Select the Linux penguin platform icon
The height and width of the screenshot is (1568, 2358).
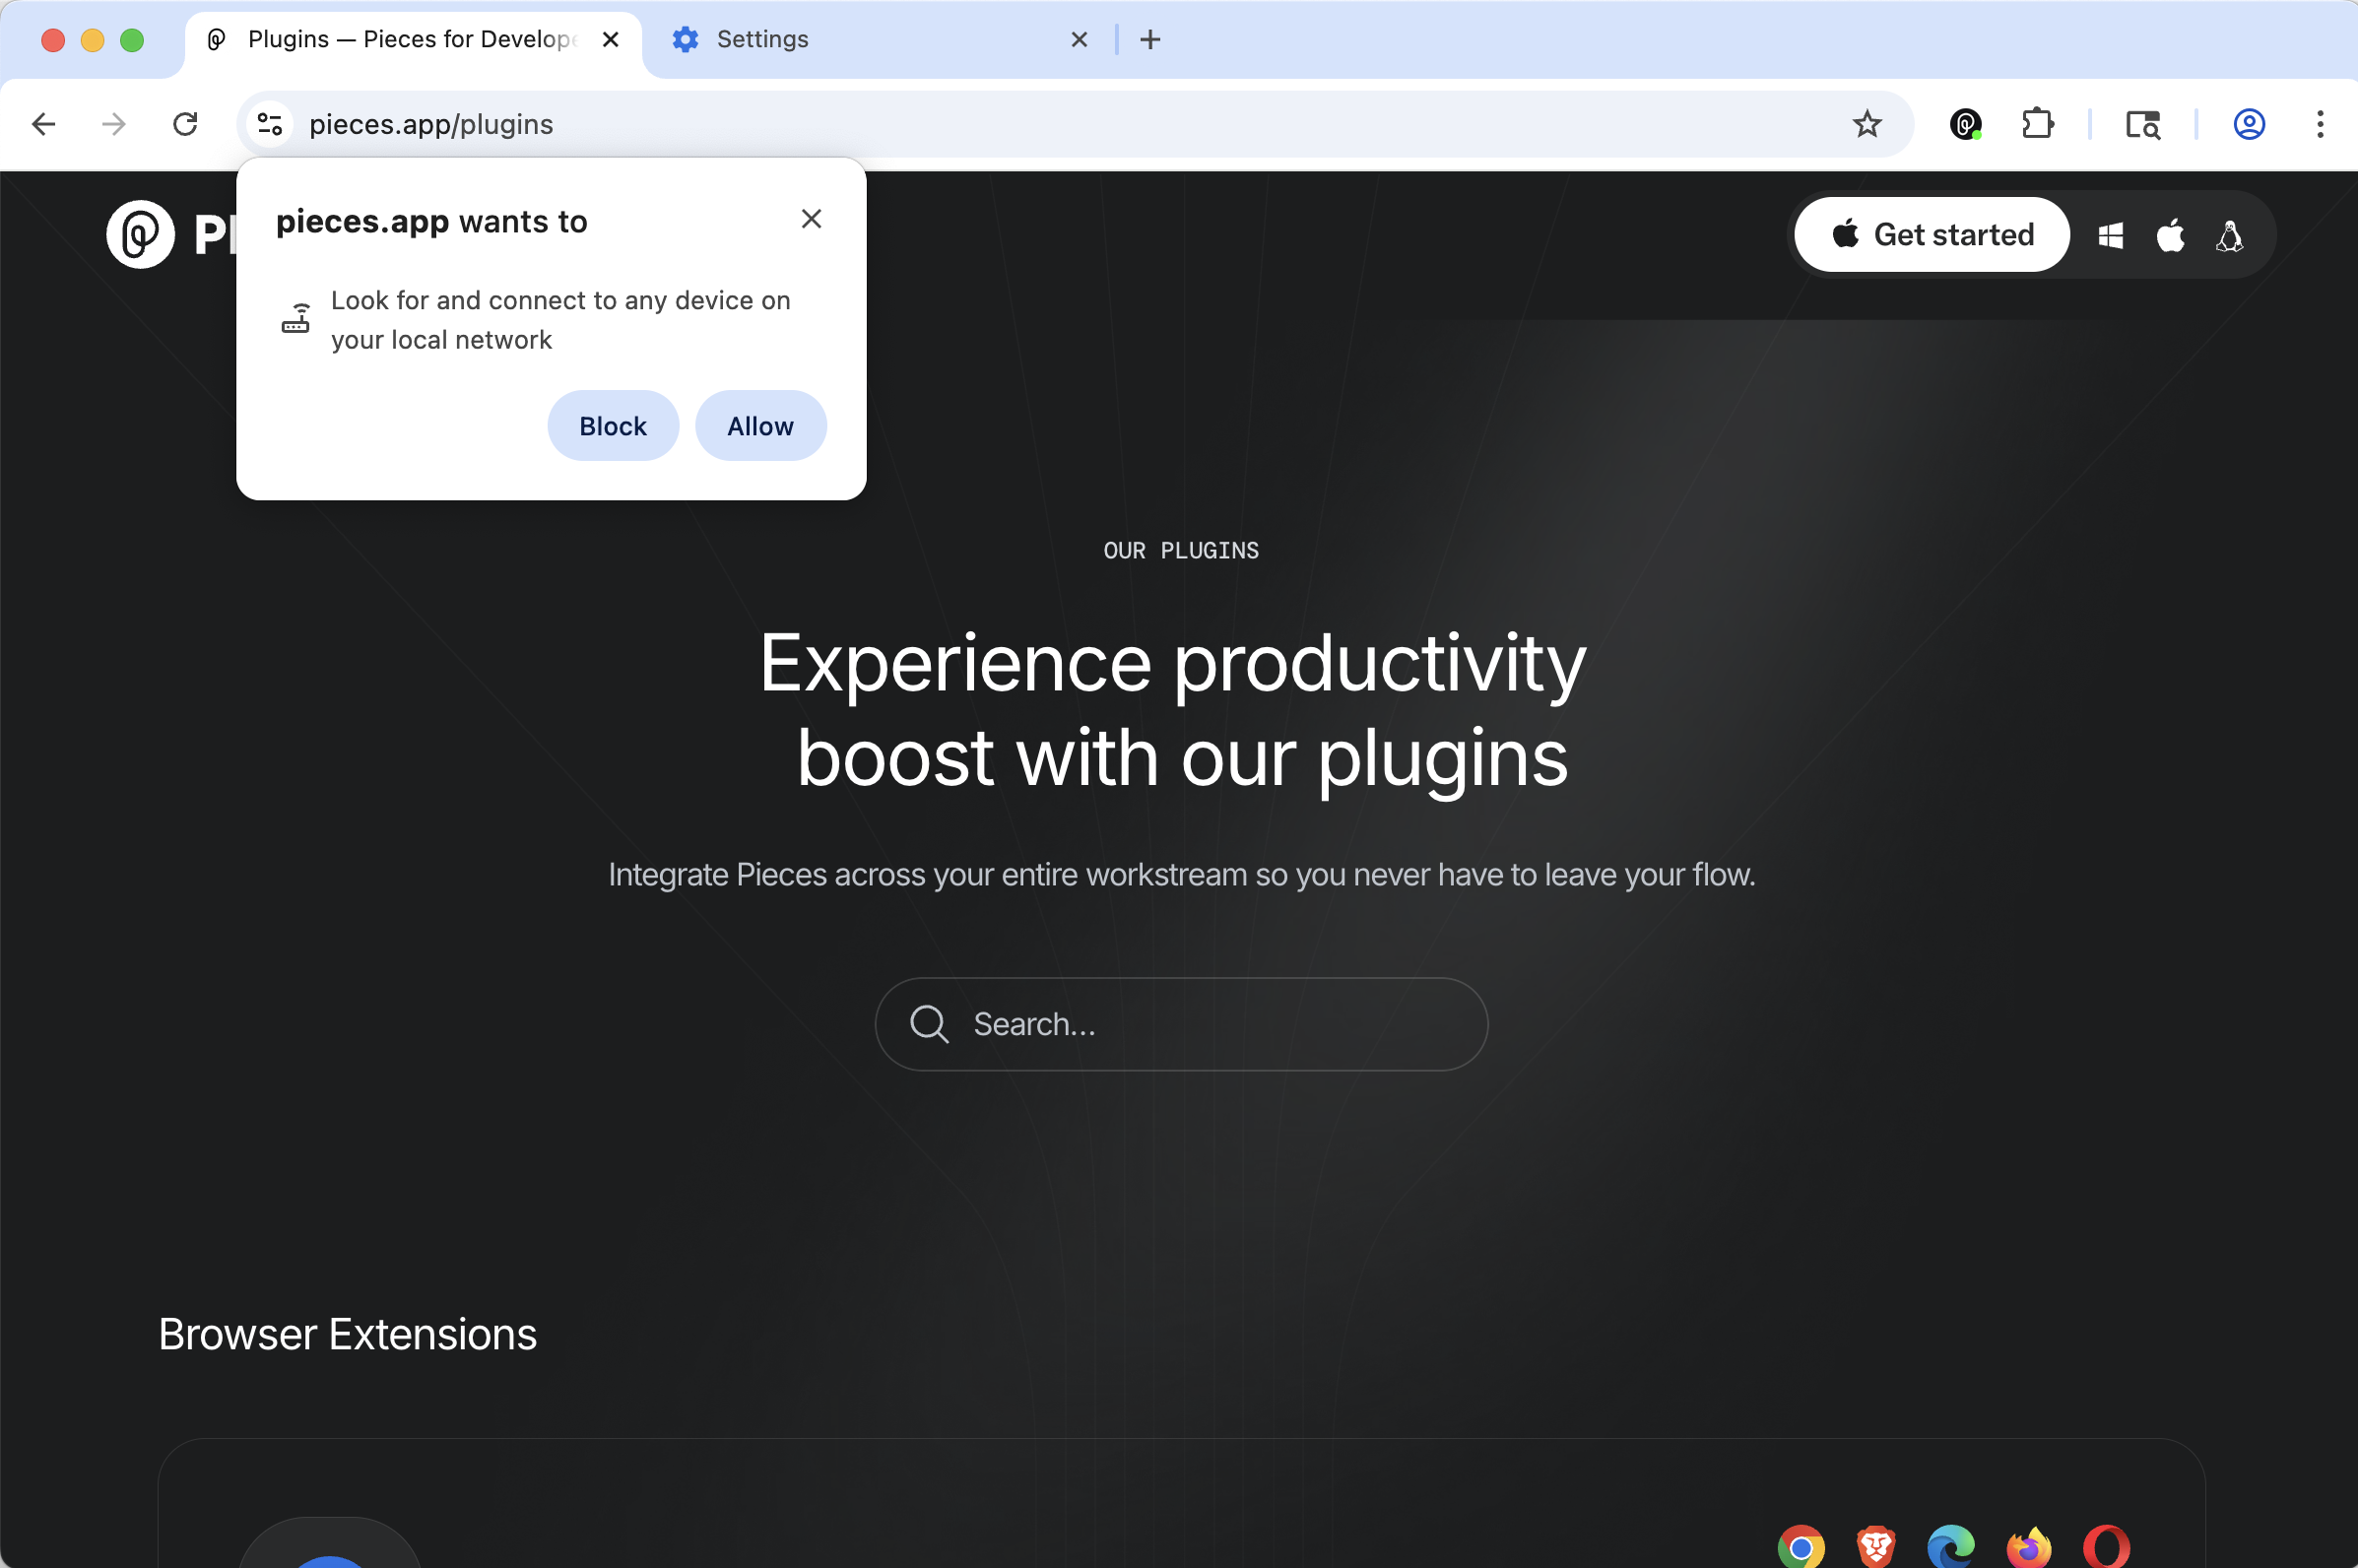2228,236
